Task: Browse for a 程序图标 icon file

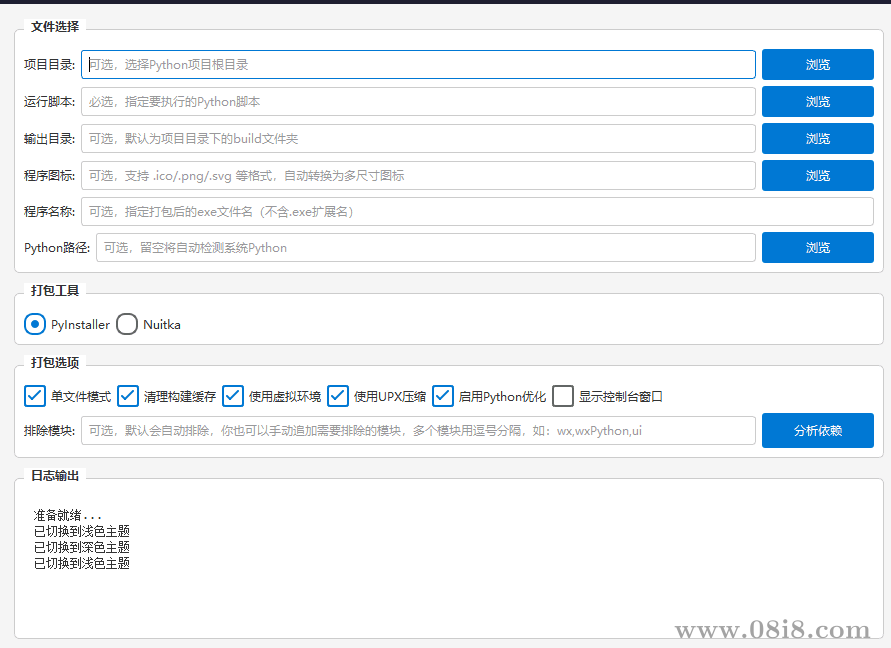Action: (817, 175)
